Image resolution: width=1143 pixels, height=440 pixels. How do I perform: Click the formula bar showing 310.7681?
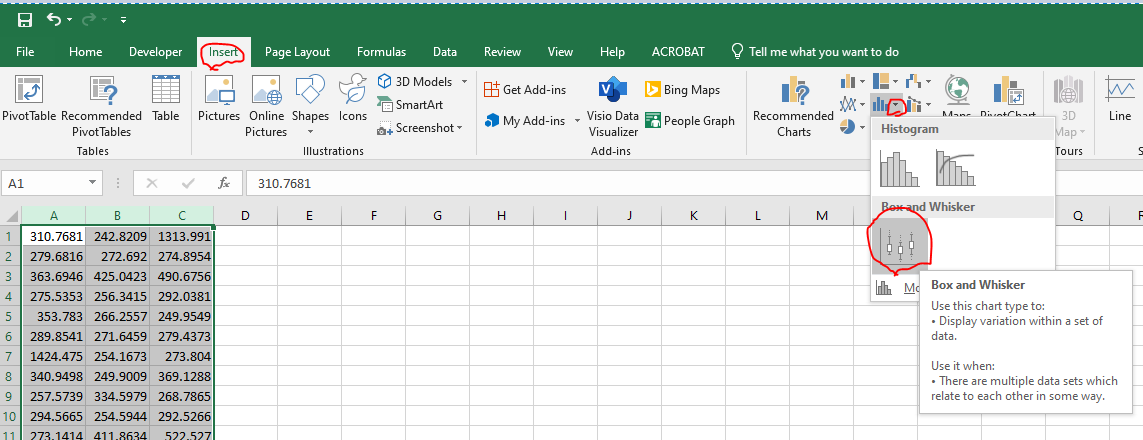pos(695,184)
